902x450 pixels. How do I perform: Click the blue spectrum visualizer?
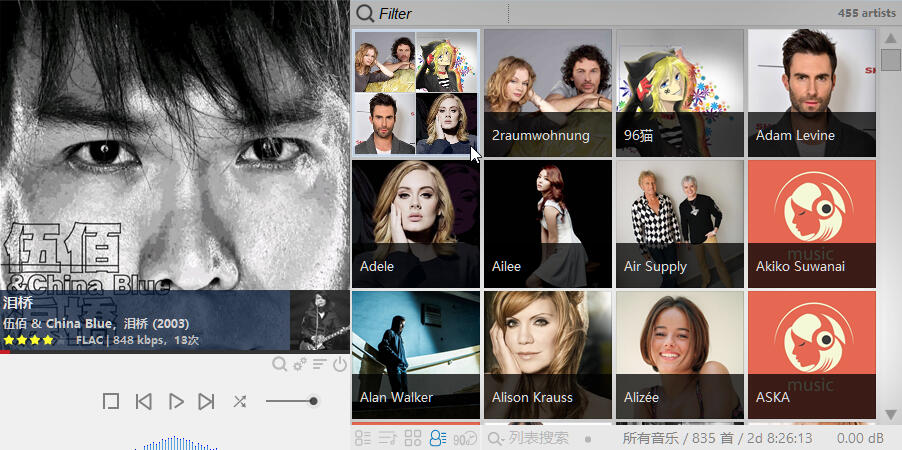(175, 443)
